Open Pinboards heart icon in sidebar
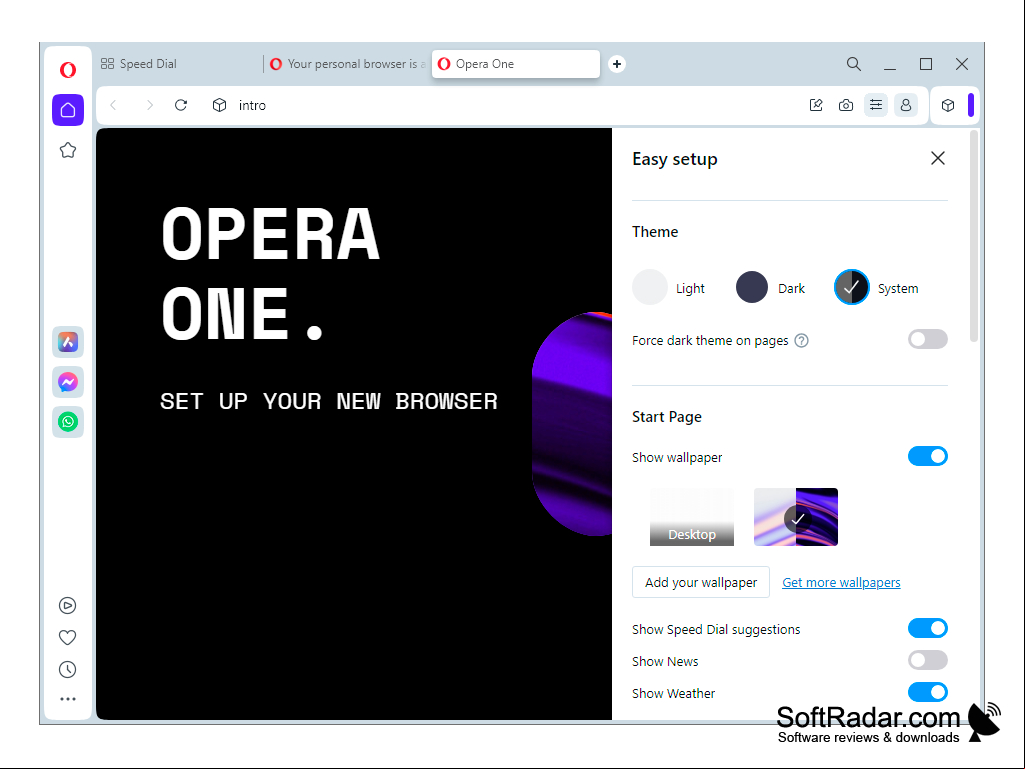The width and height of the screenshot is (1025, 769). tap(67, 638)
